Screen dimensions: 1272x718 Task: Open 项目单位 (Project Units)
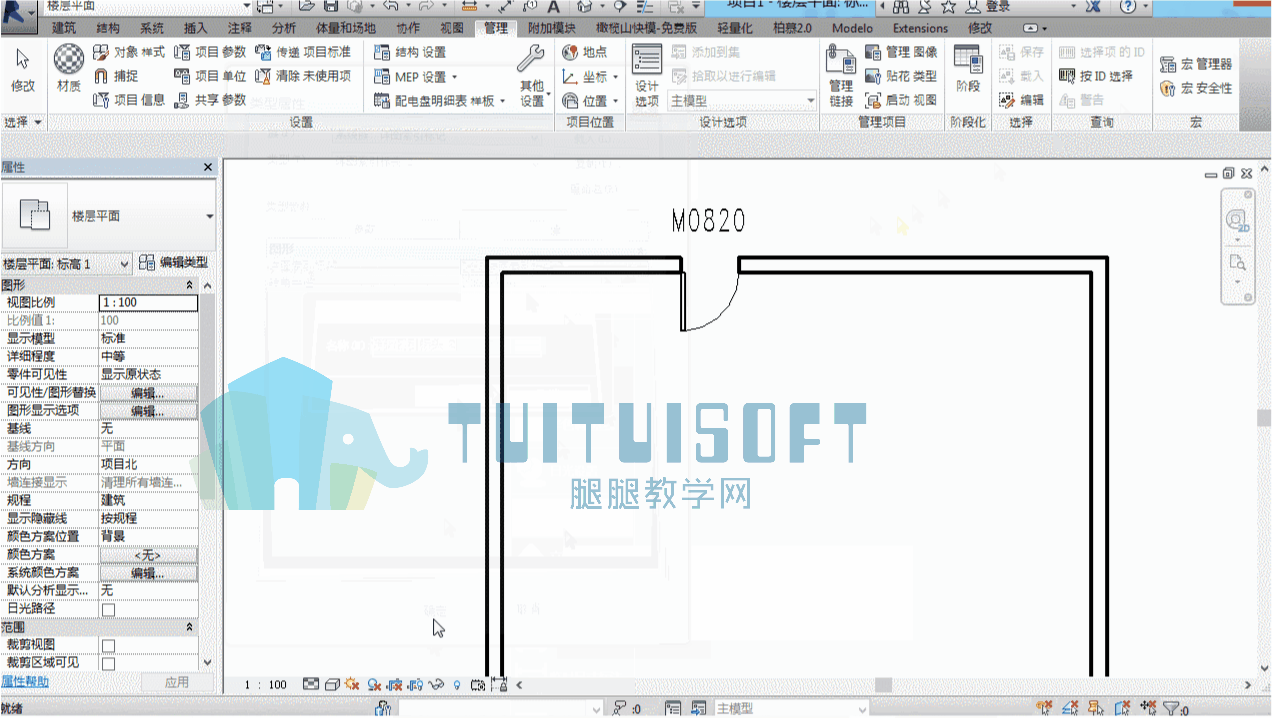pos(210,76)
